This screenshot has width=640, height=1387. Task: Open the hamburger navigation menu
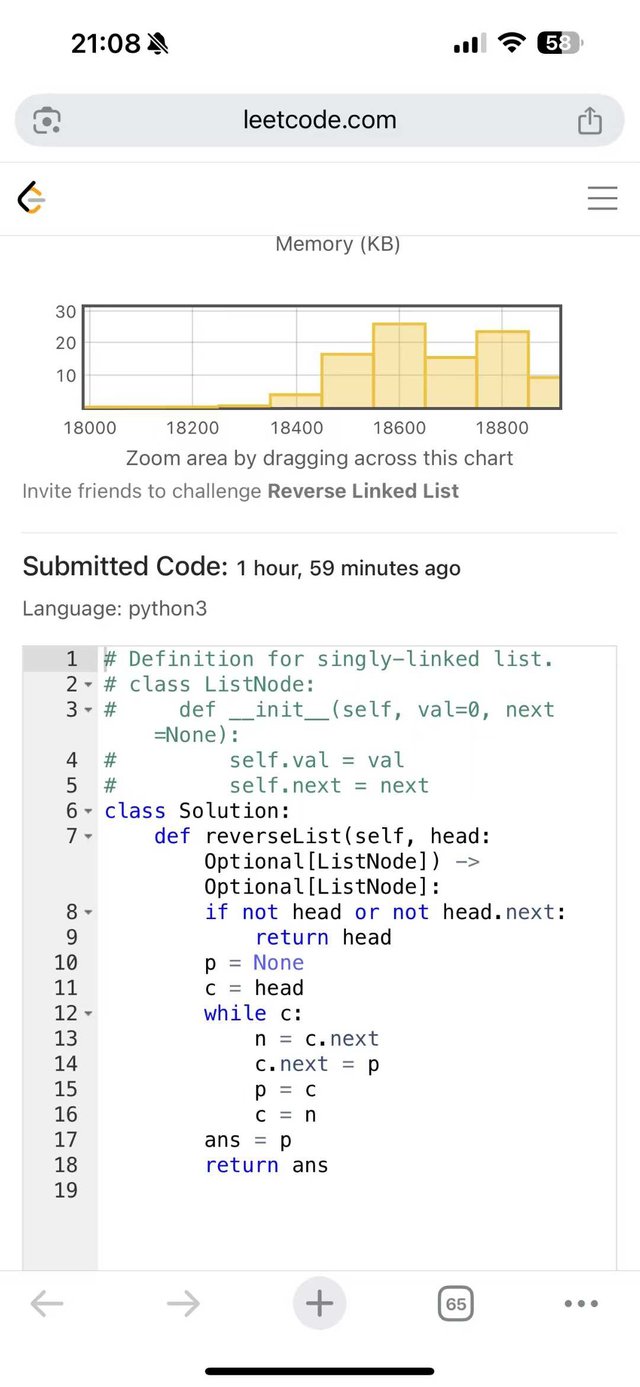click(602, 198)
